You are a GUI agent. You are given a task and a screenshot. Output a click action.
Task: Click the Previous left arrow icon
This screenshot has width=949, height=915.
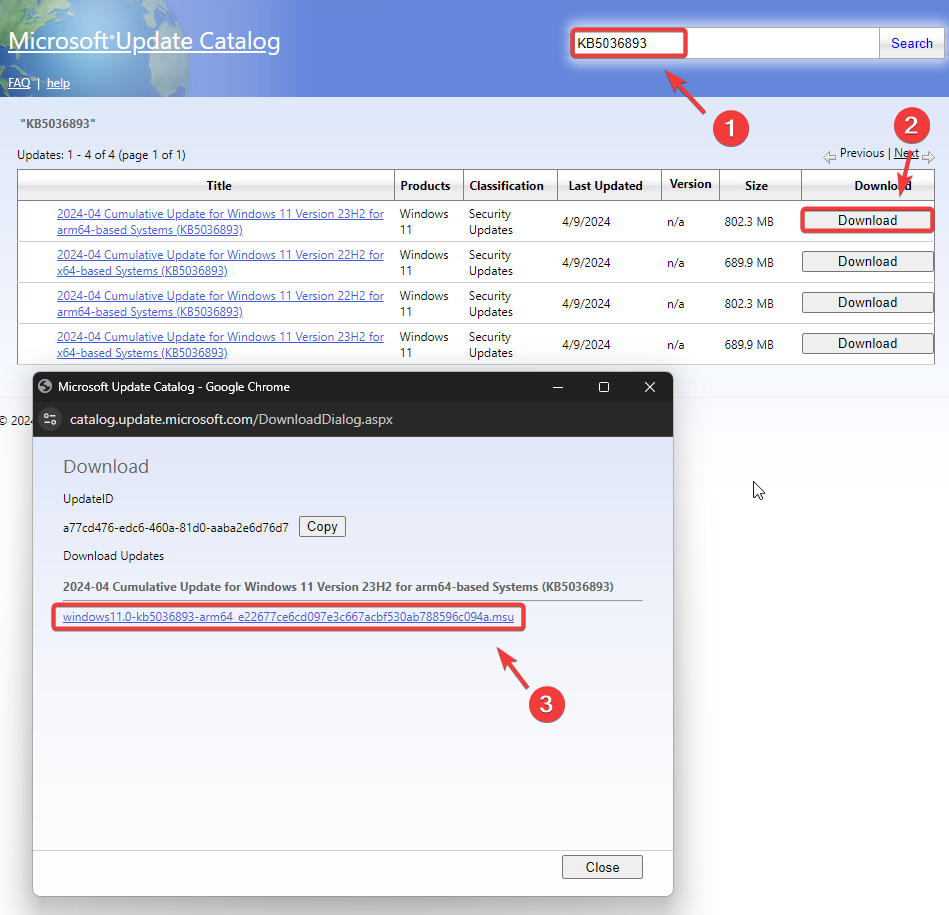click(x=829, y=157)
